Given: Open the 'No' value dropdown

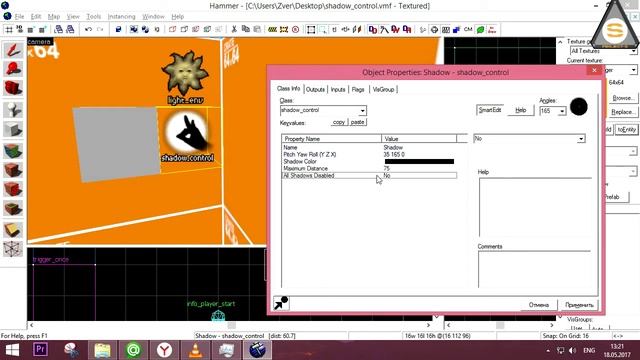Looking at the screenshot, I should 581,139.
